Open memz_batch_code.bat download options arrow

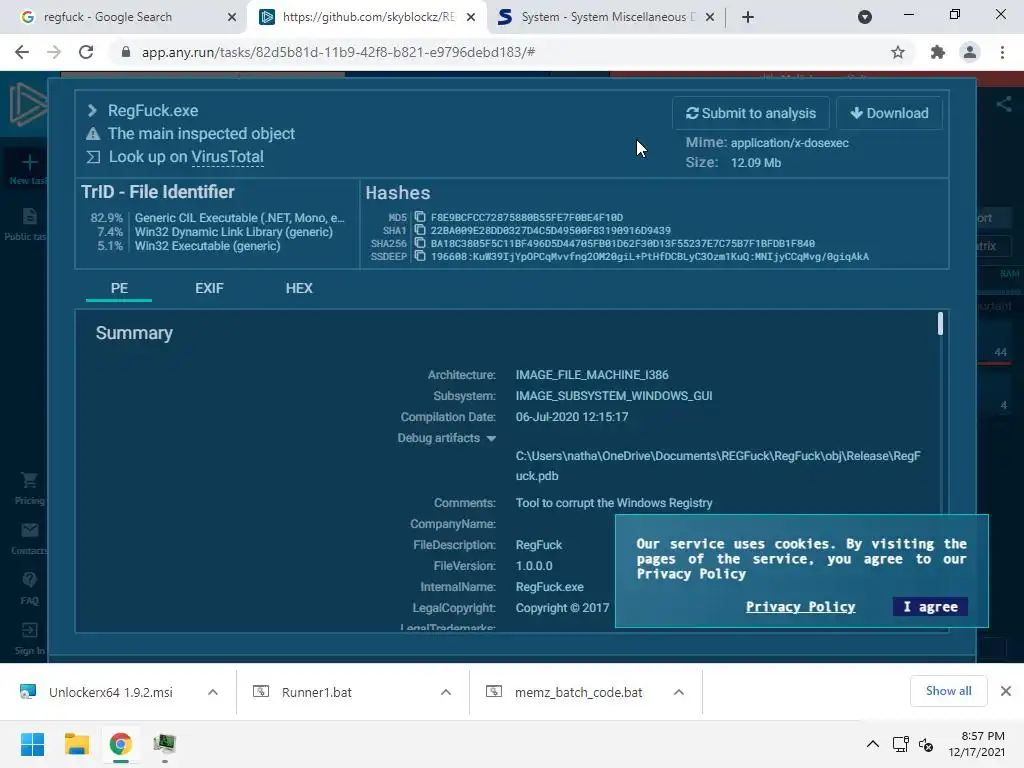(679, 692)
